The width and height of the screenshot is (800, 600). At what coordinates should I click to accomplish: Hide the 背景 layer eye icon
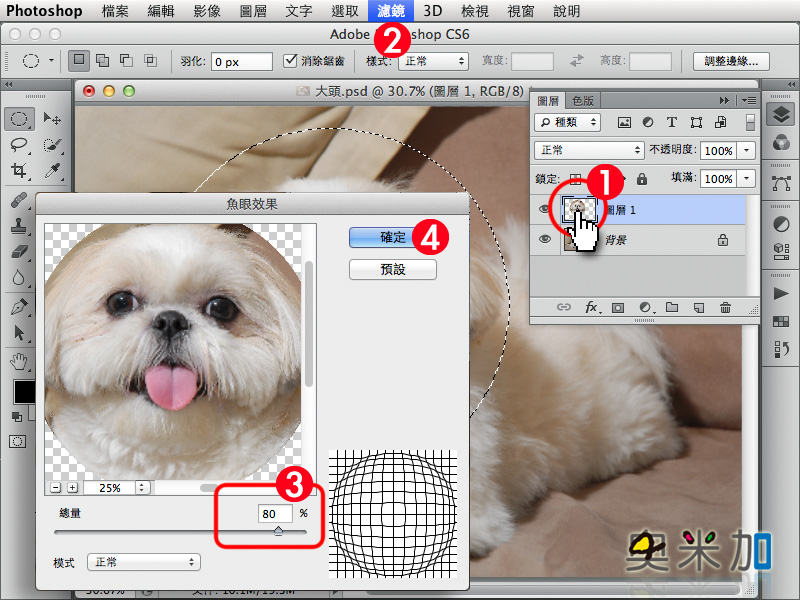[544, 239]
